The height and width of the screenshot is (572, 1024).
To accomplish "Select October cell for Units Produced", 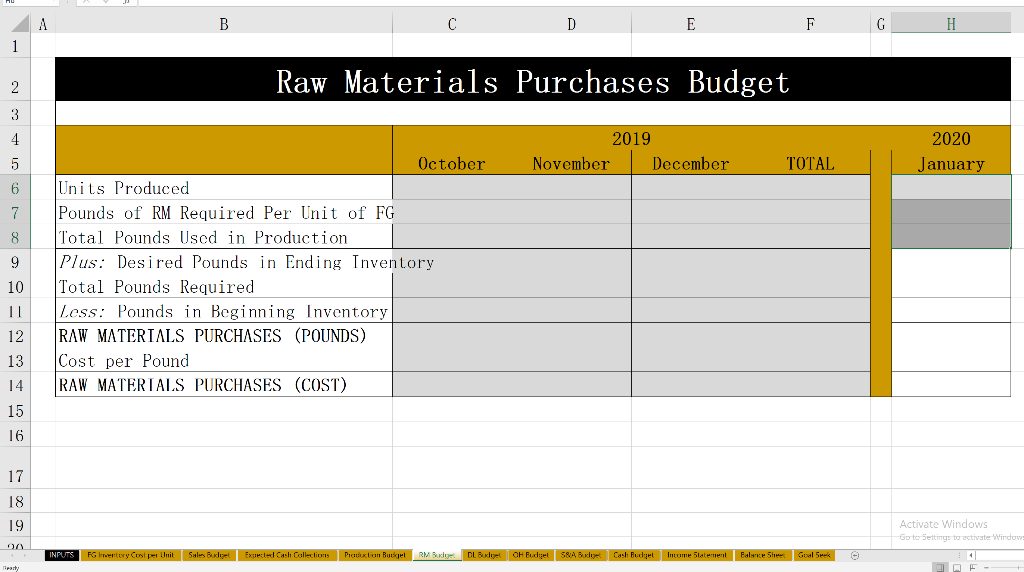I will pyautogui.click(x=452, y=188).
